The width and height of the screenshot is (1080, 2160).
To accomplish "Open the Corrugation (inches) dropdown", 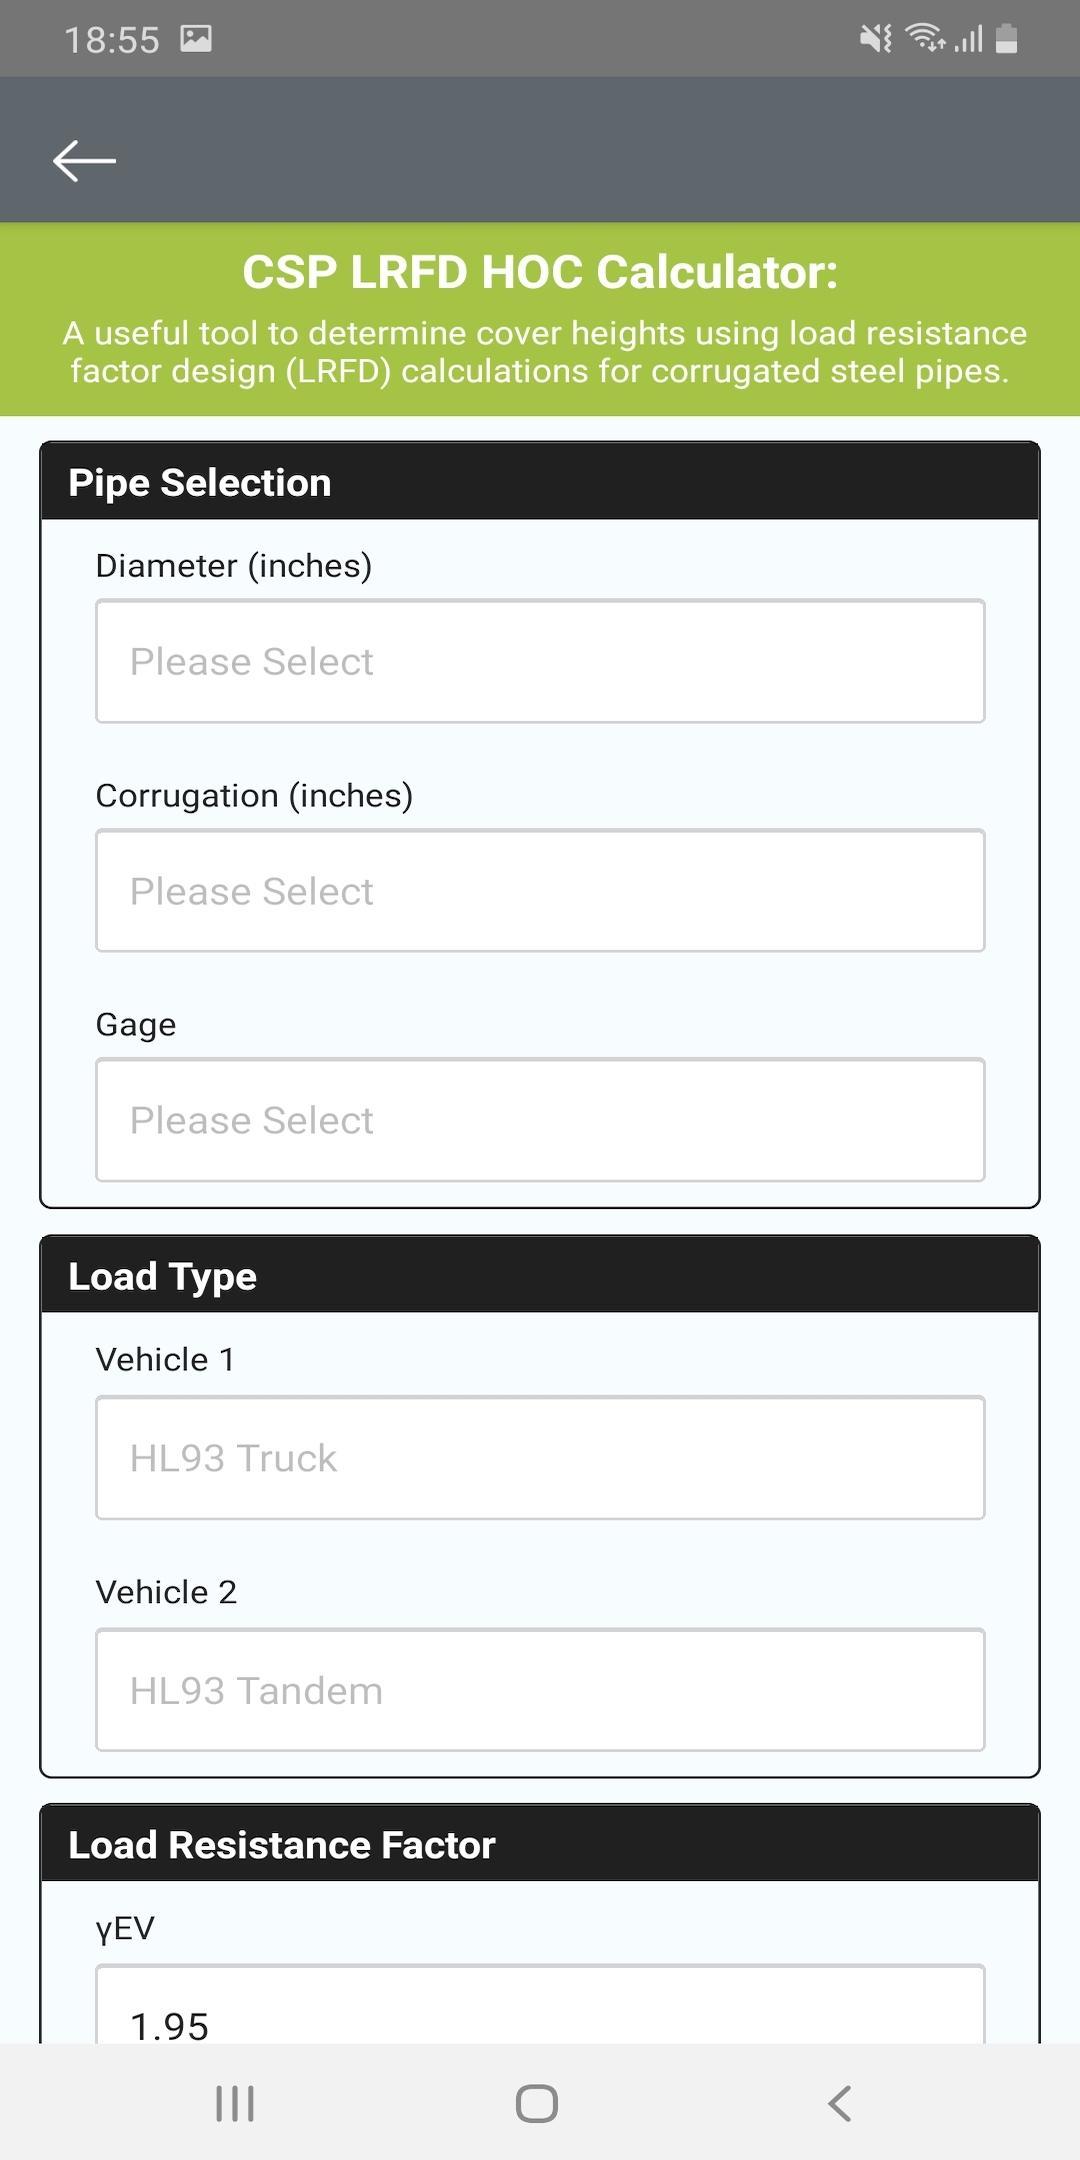I will click(540, 891).
